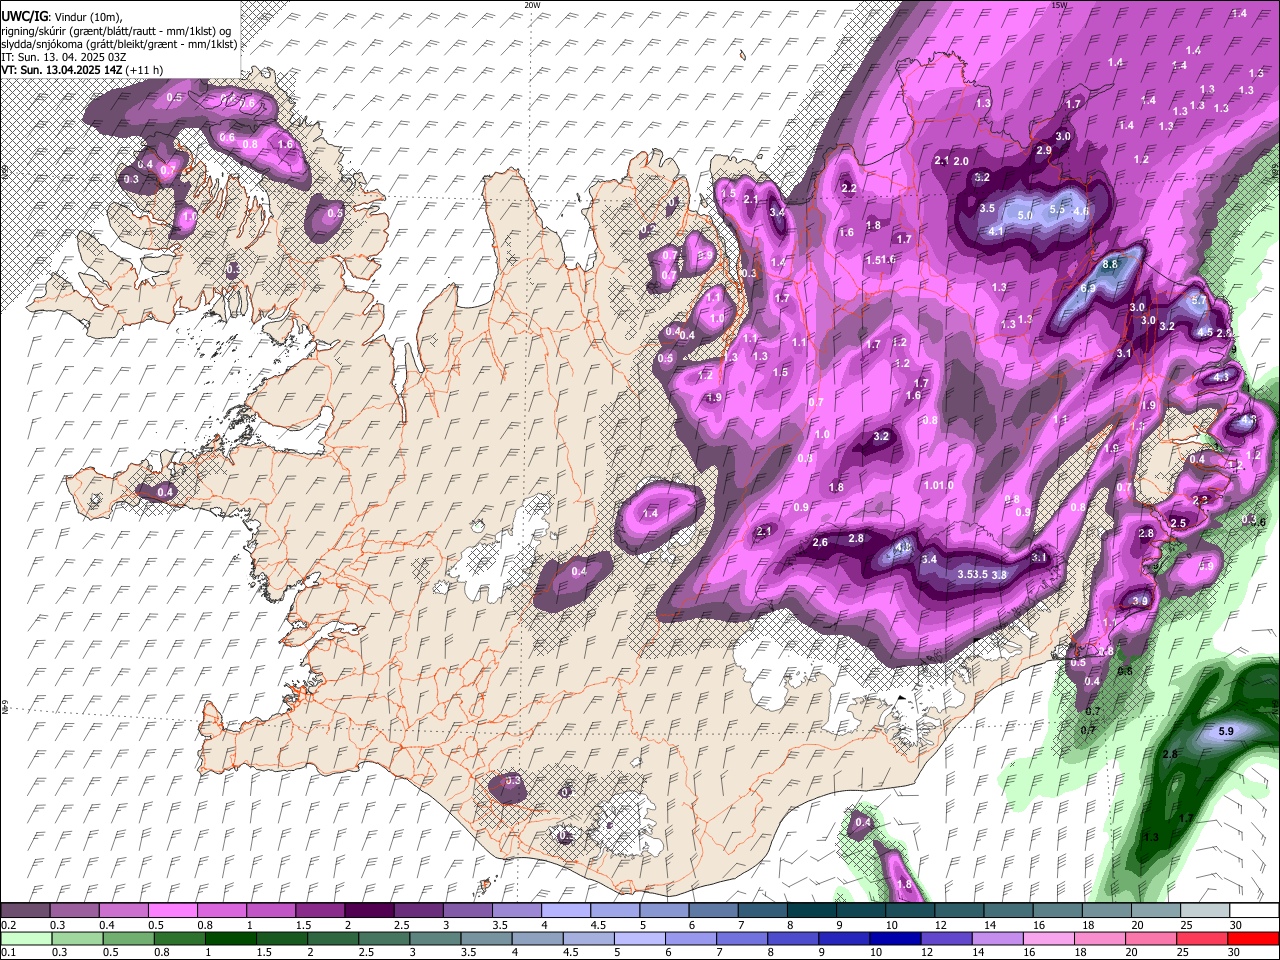
Task: Click the 'rigning/skúrir' rain legend description line
Action: coord(116,31)
